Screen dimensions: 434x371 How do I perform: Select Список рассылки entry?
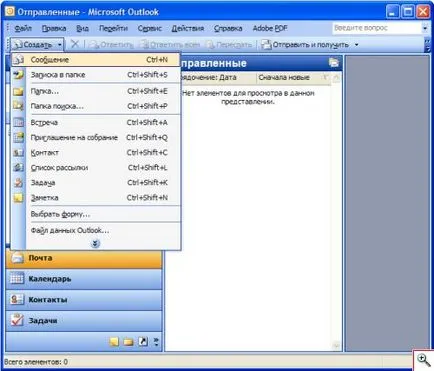[x=96, y=167]
